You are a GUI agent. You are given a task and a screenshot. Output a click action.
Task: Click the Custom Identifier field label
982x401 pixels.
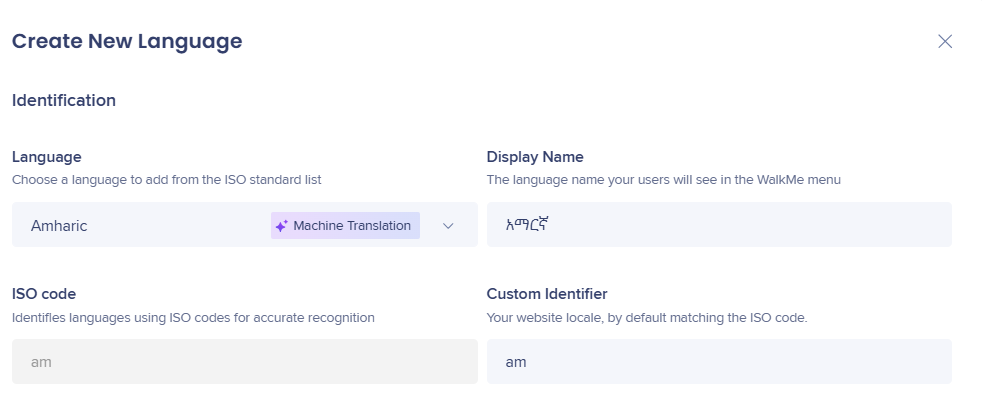547,294
